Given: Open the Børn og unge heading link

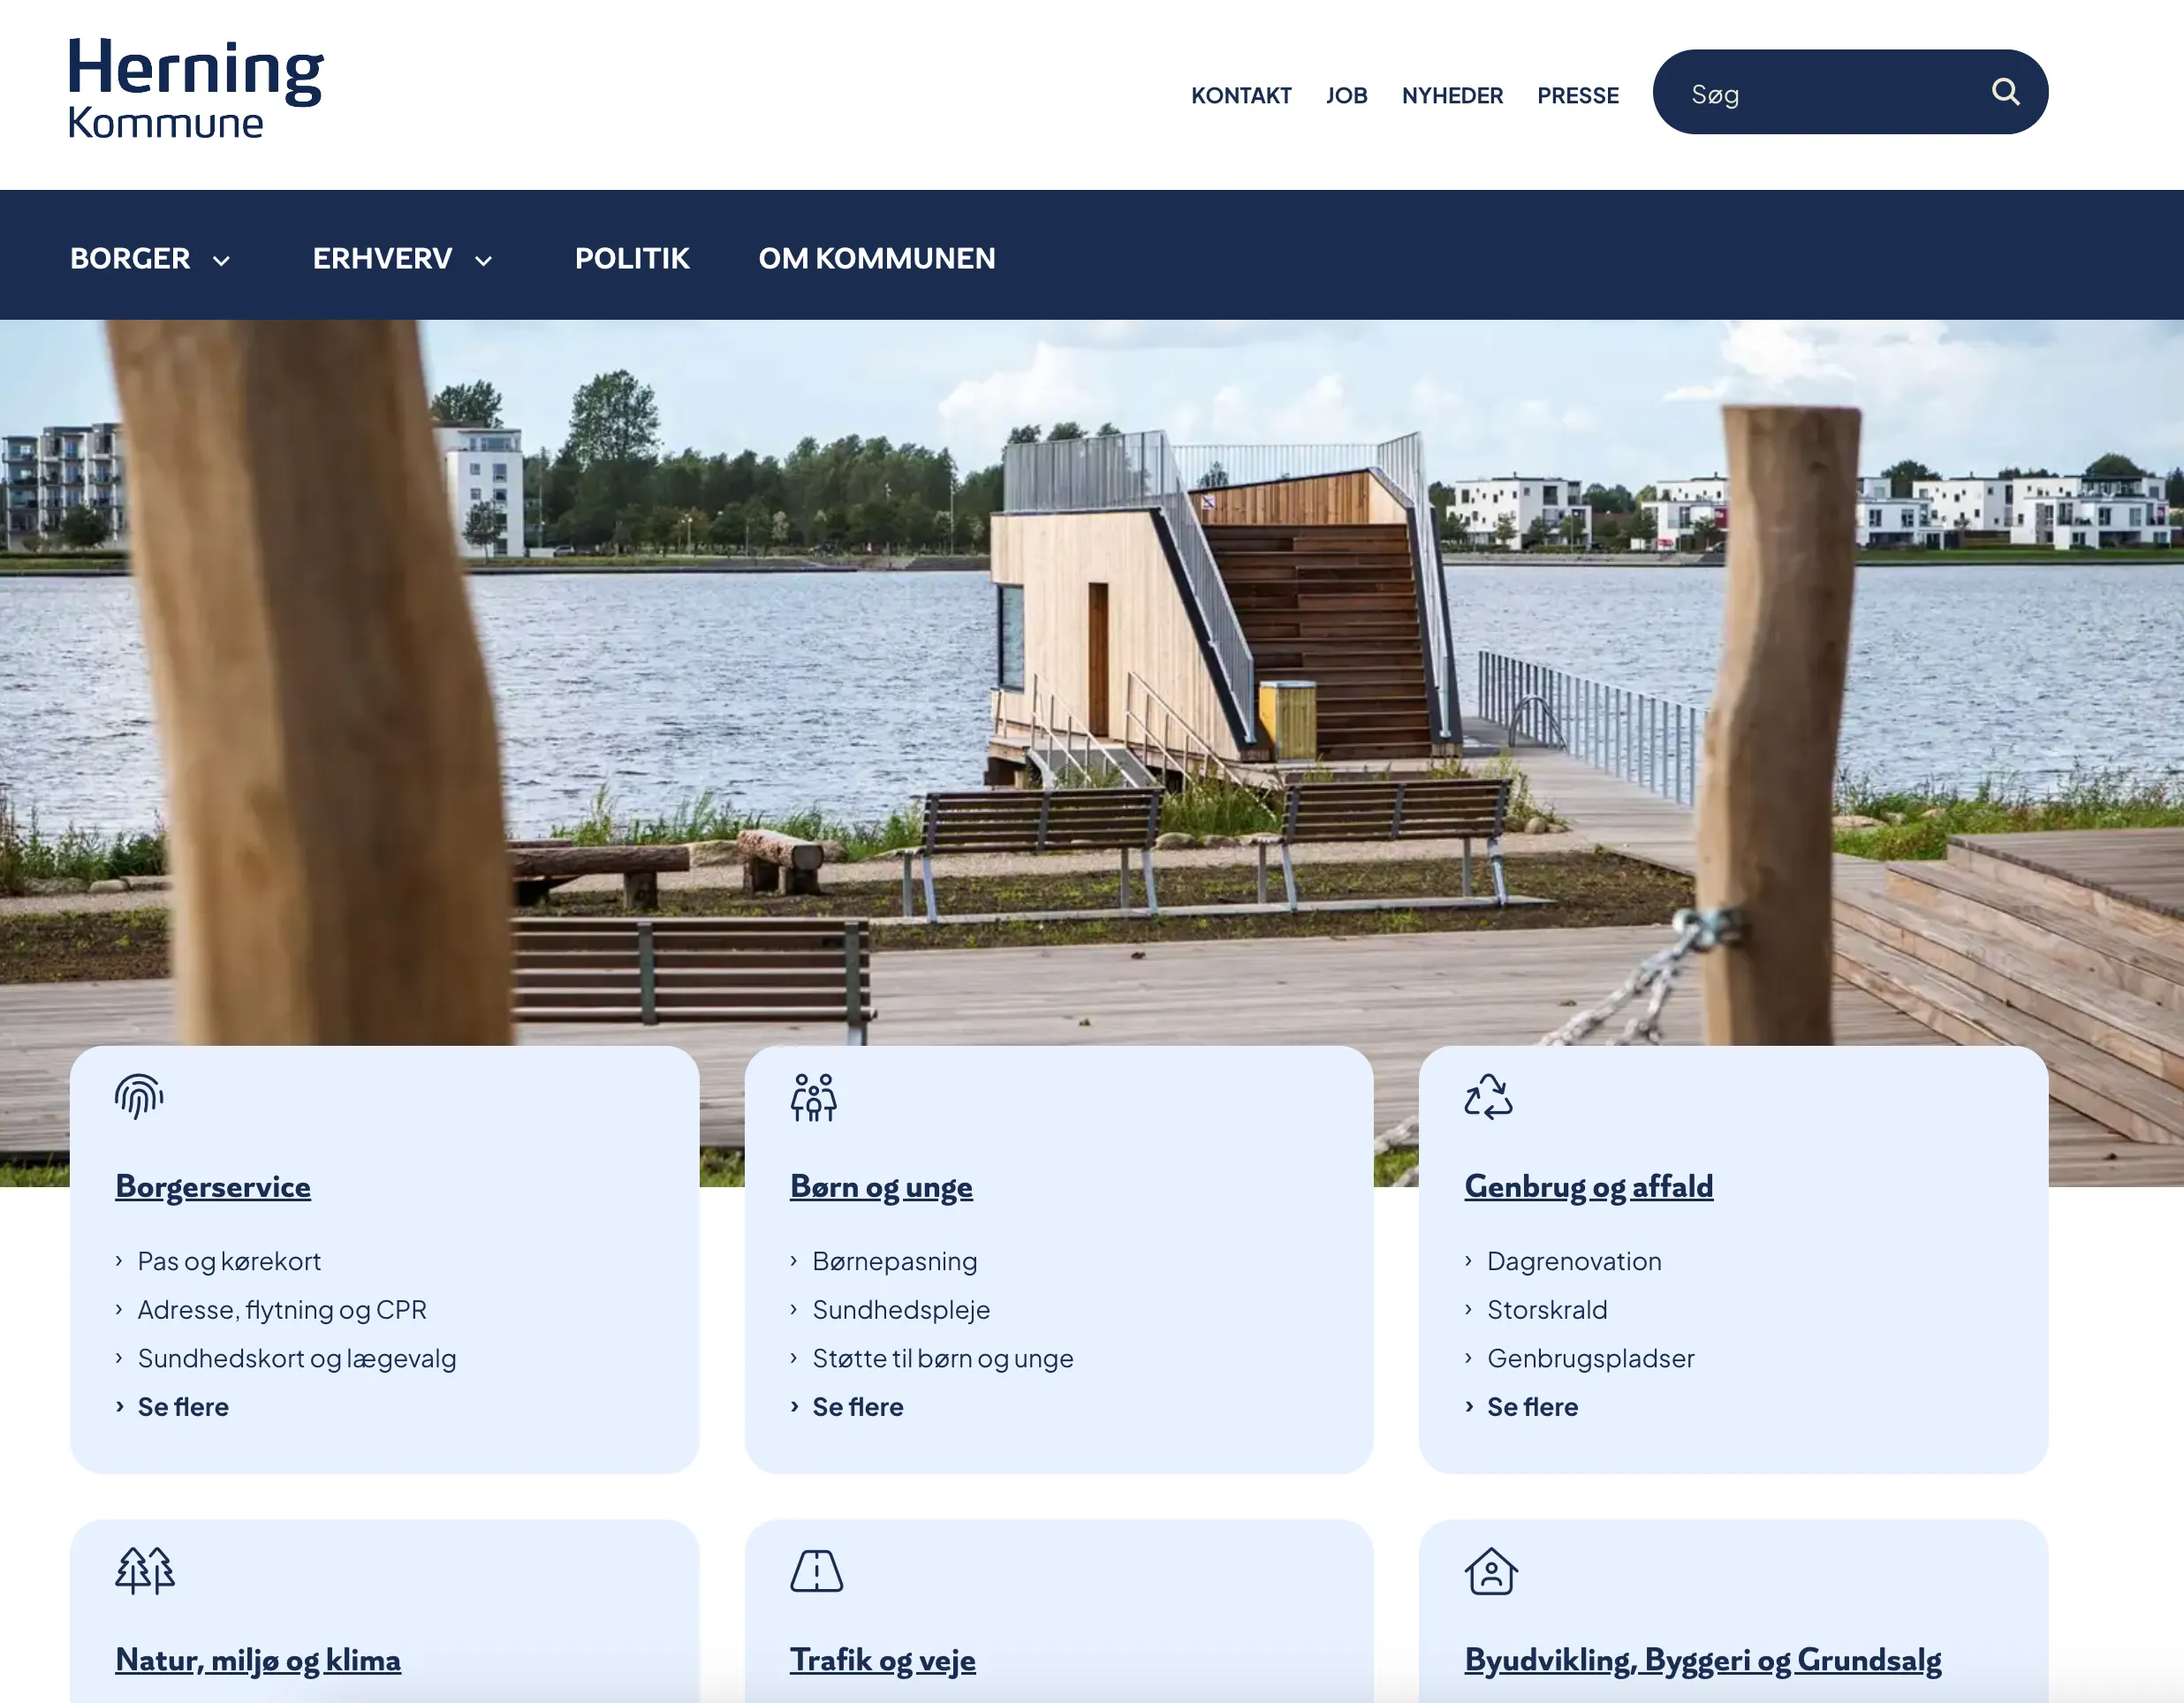Looking at the screenshot, I should point(881,1186).
